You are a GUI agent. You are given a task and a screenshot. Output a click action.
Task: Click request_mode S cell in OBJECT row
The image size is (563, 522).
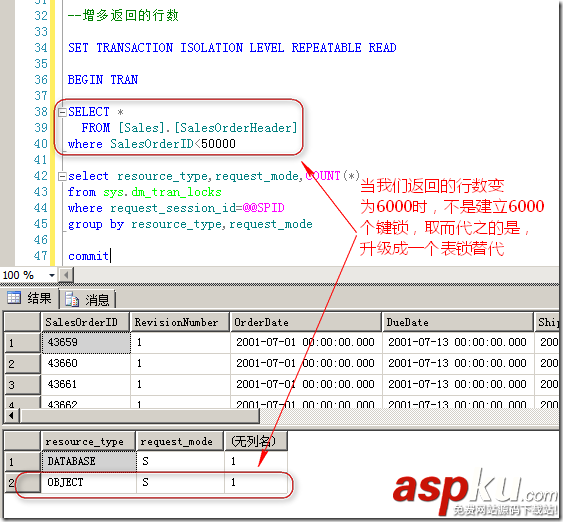(x=180, y=482)
